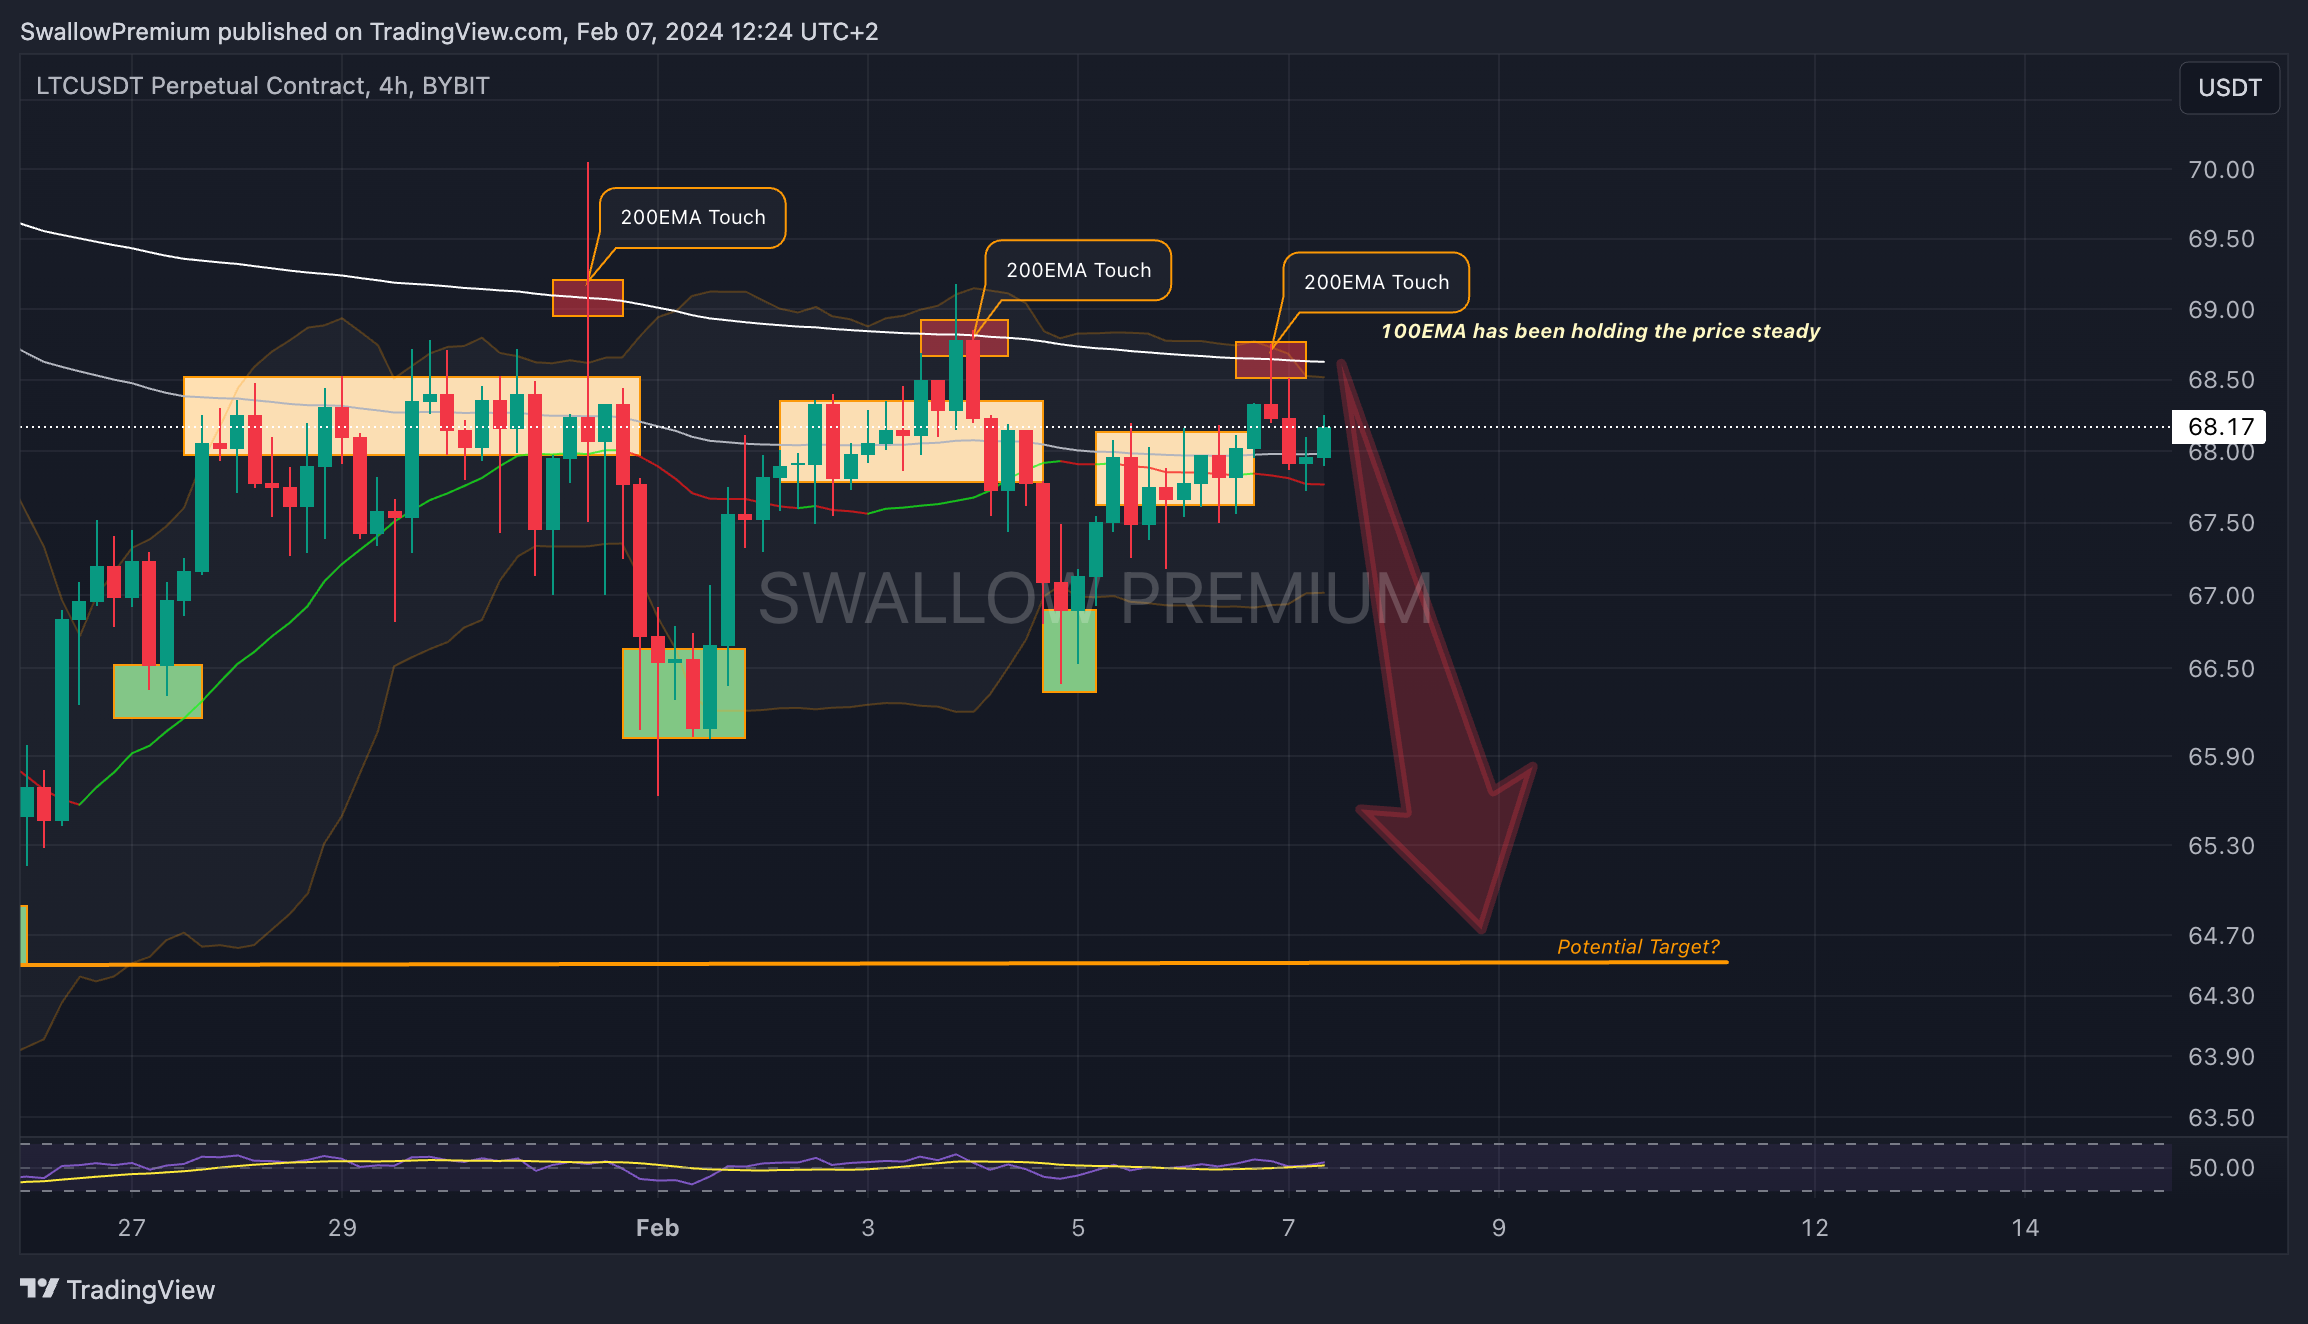Click the 68.50 price axis label
The image size is (2308, 1324).
pyautogui.click(x=2221, y=380)
